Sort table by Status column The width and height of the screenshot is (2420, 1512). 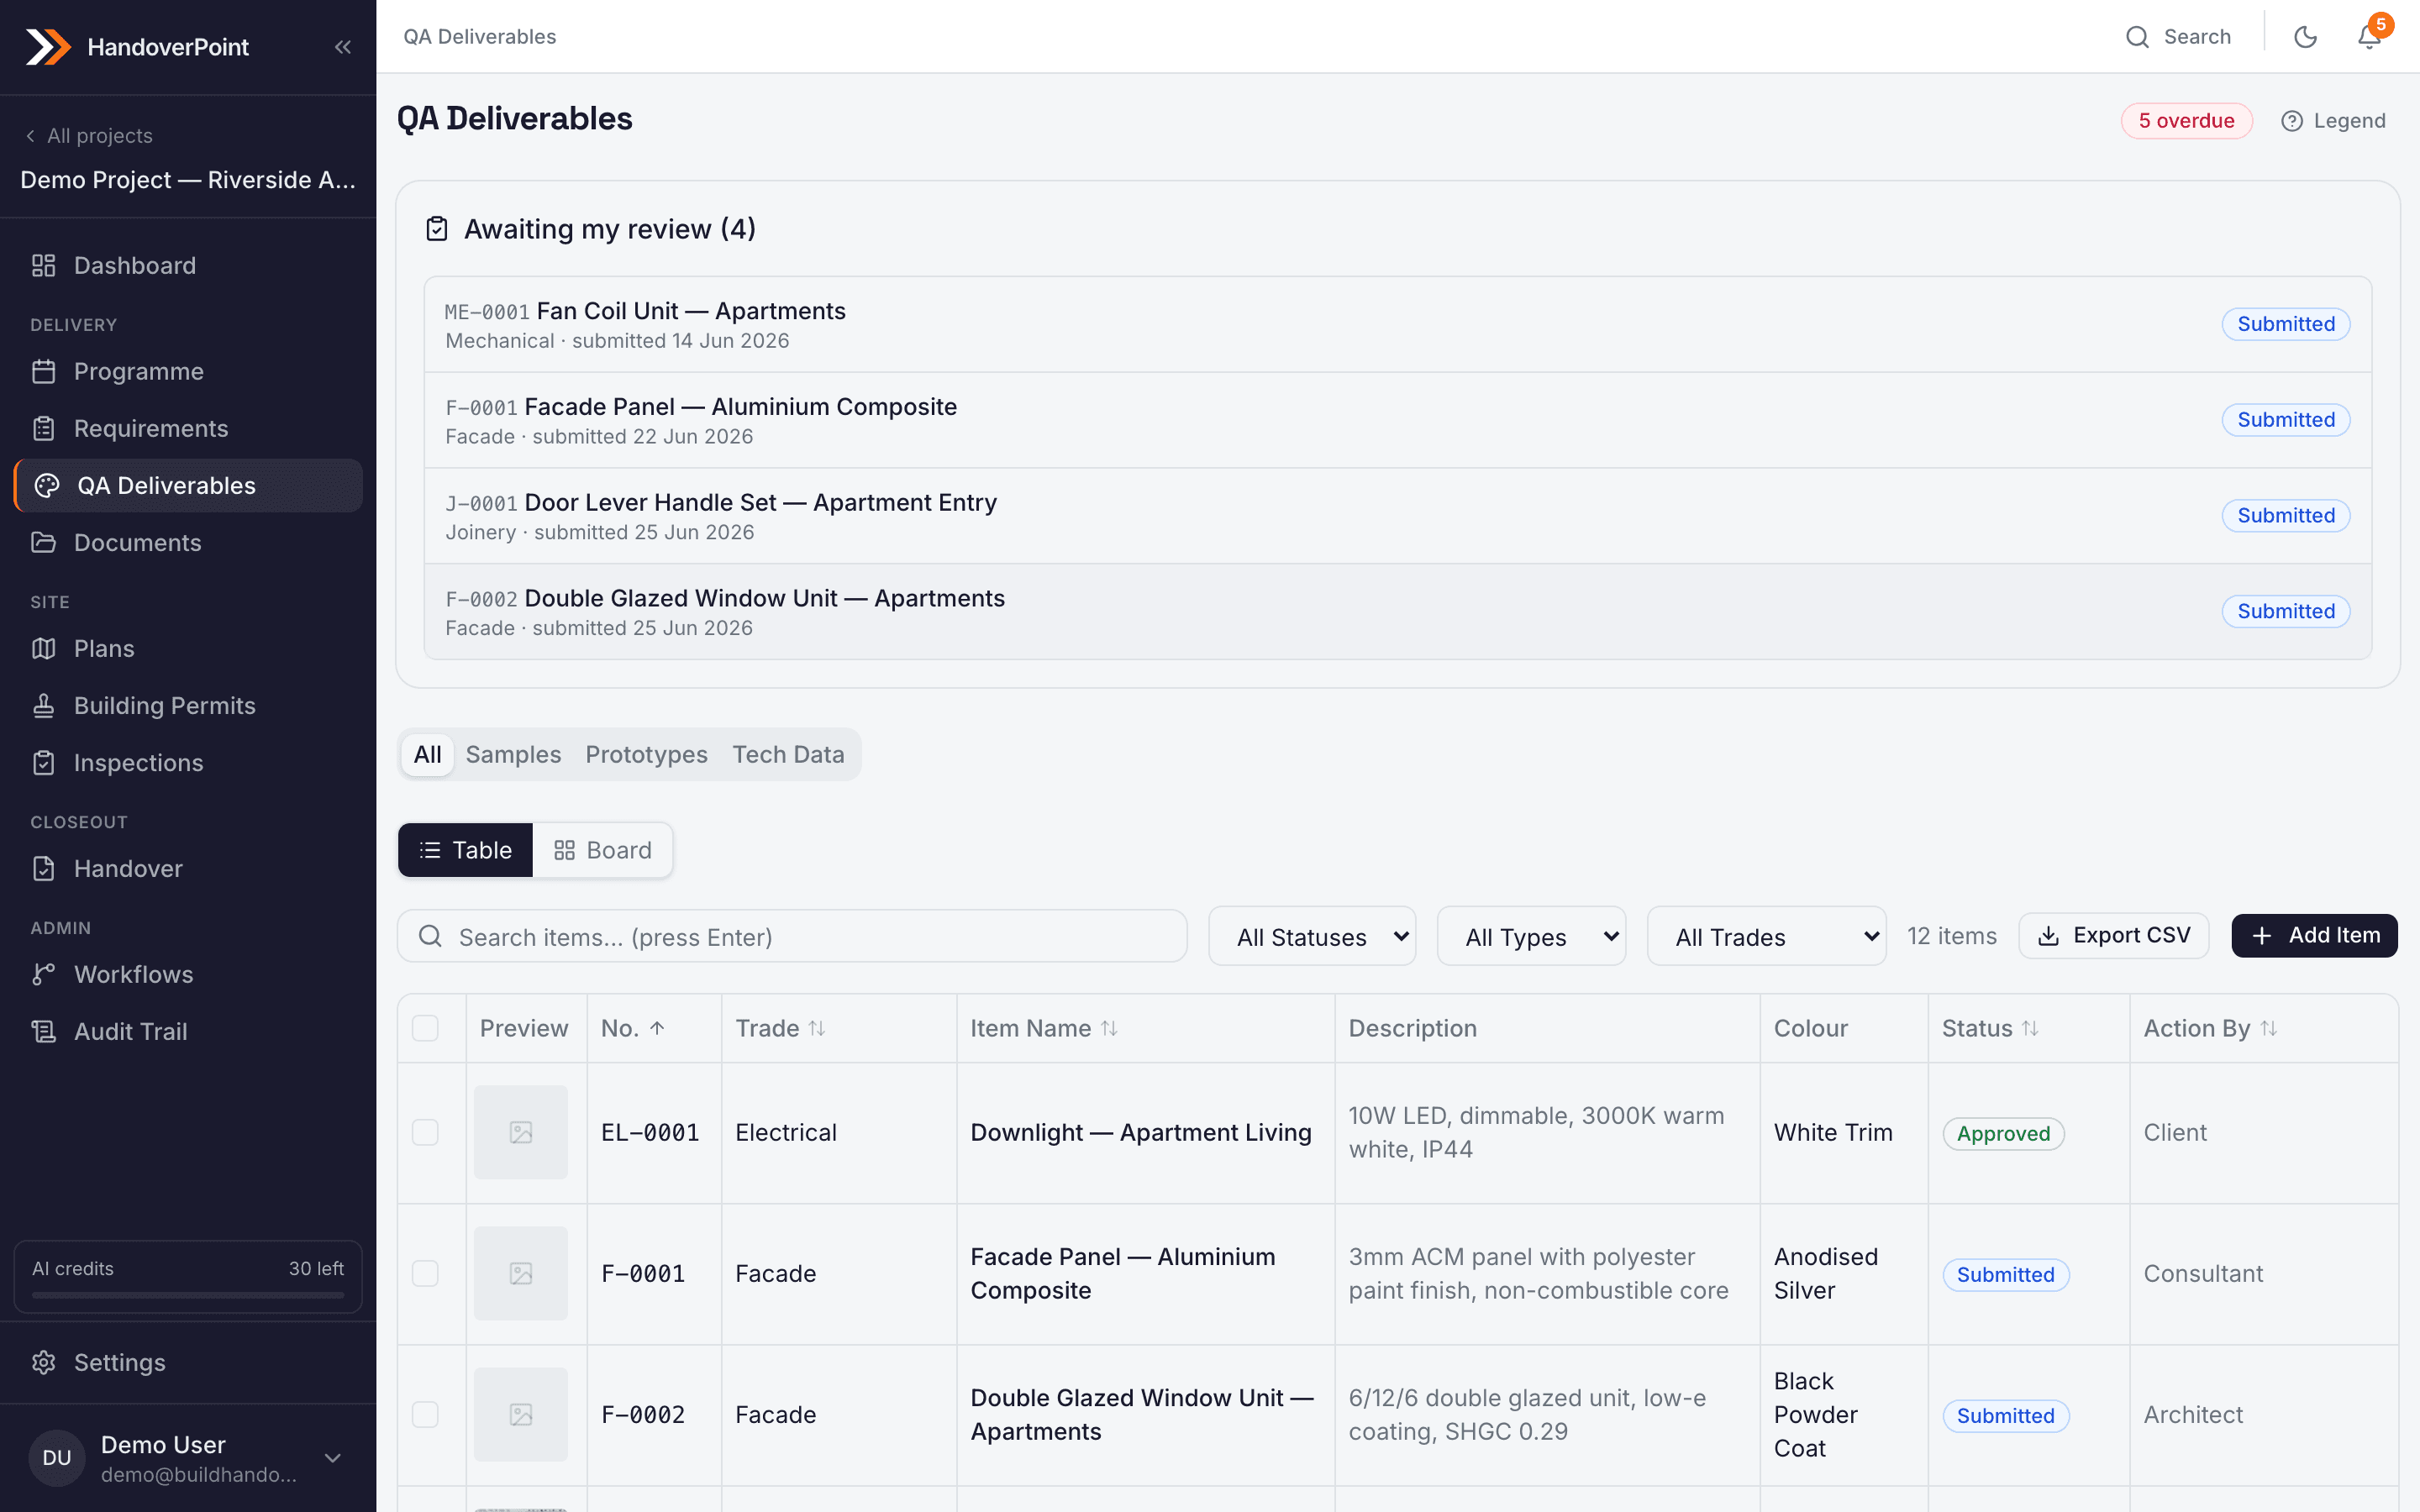point(2030,1028)
